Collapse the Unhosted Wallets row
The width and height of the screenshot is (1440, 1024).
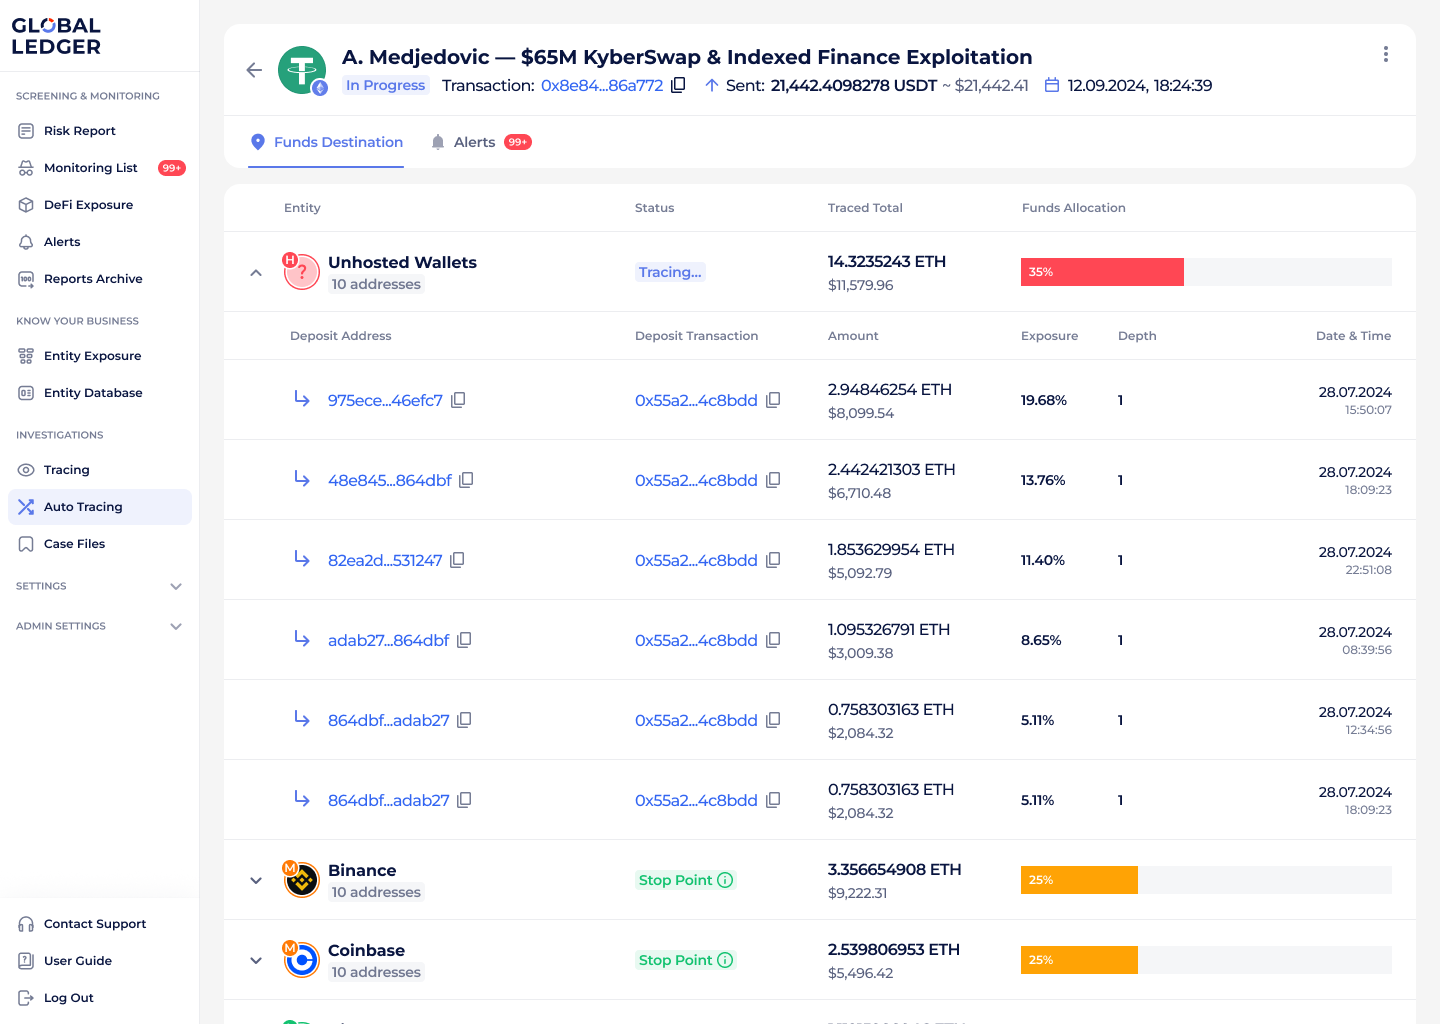coord(255,271)
